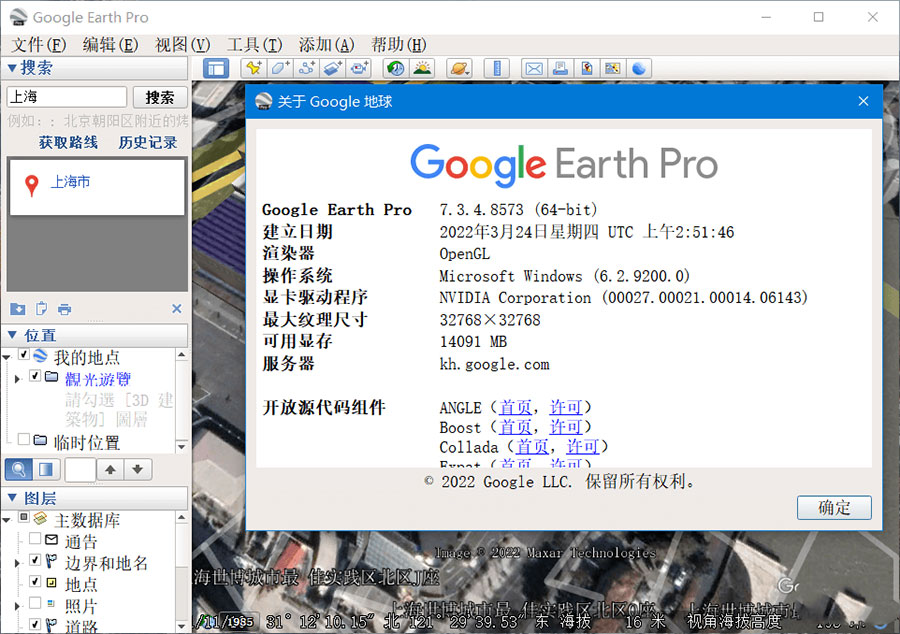
Task: Open the planets switcher icon
Action: click(x=457, y=67)
